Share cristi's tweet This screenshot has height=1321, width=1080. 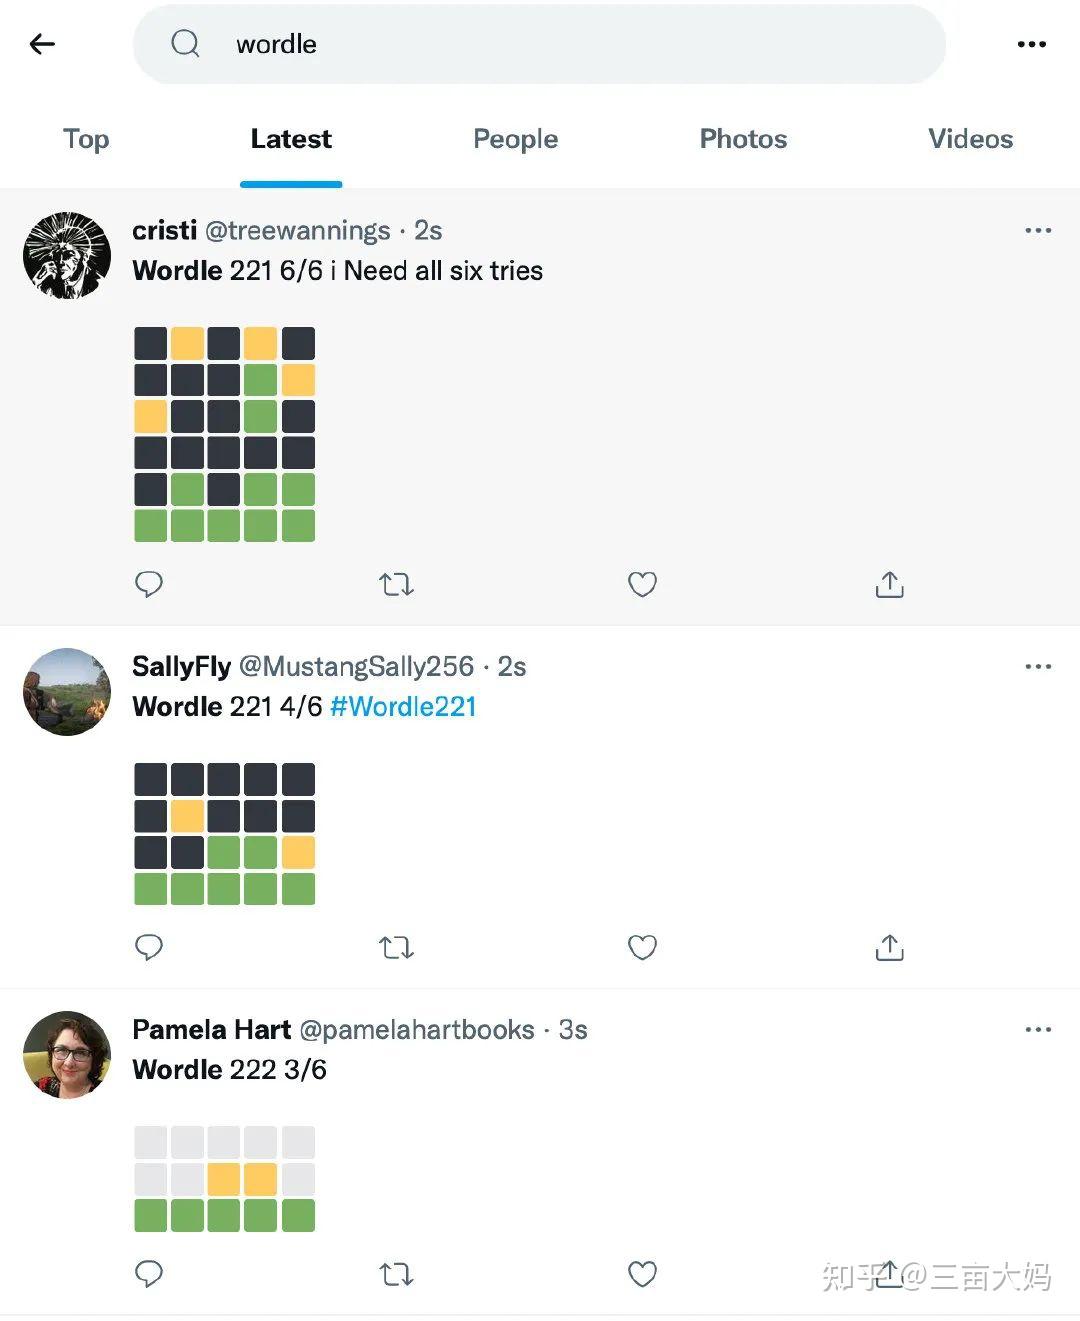click(x=889, y=584)
